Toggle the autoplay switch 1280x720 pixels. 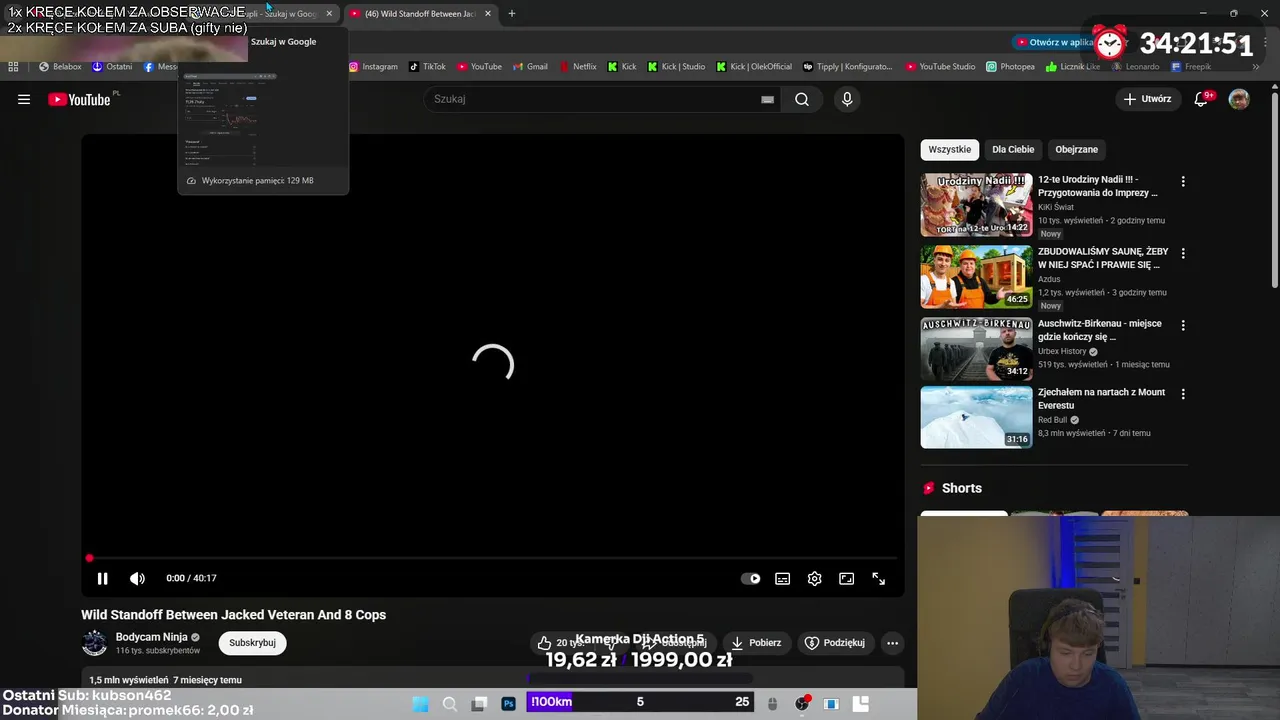point(750,578)
